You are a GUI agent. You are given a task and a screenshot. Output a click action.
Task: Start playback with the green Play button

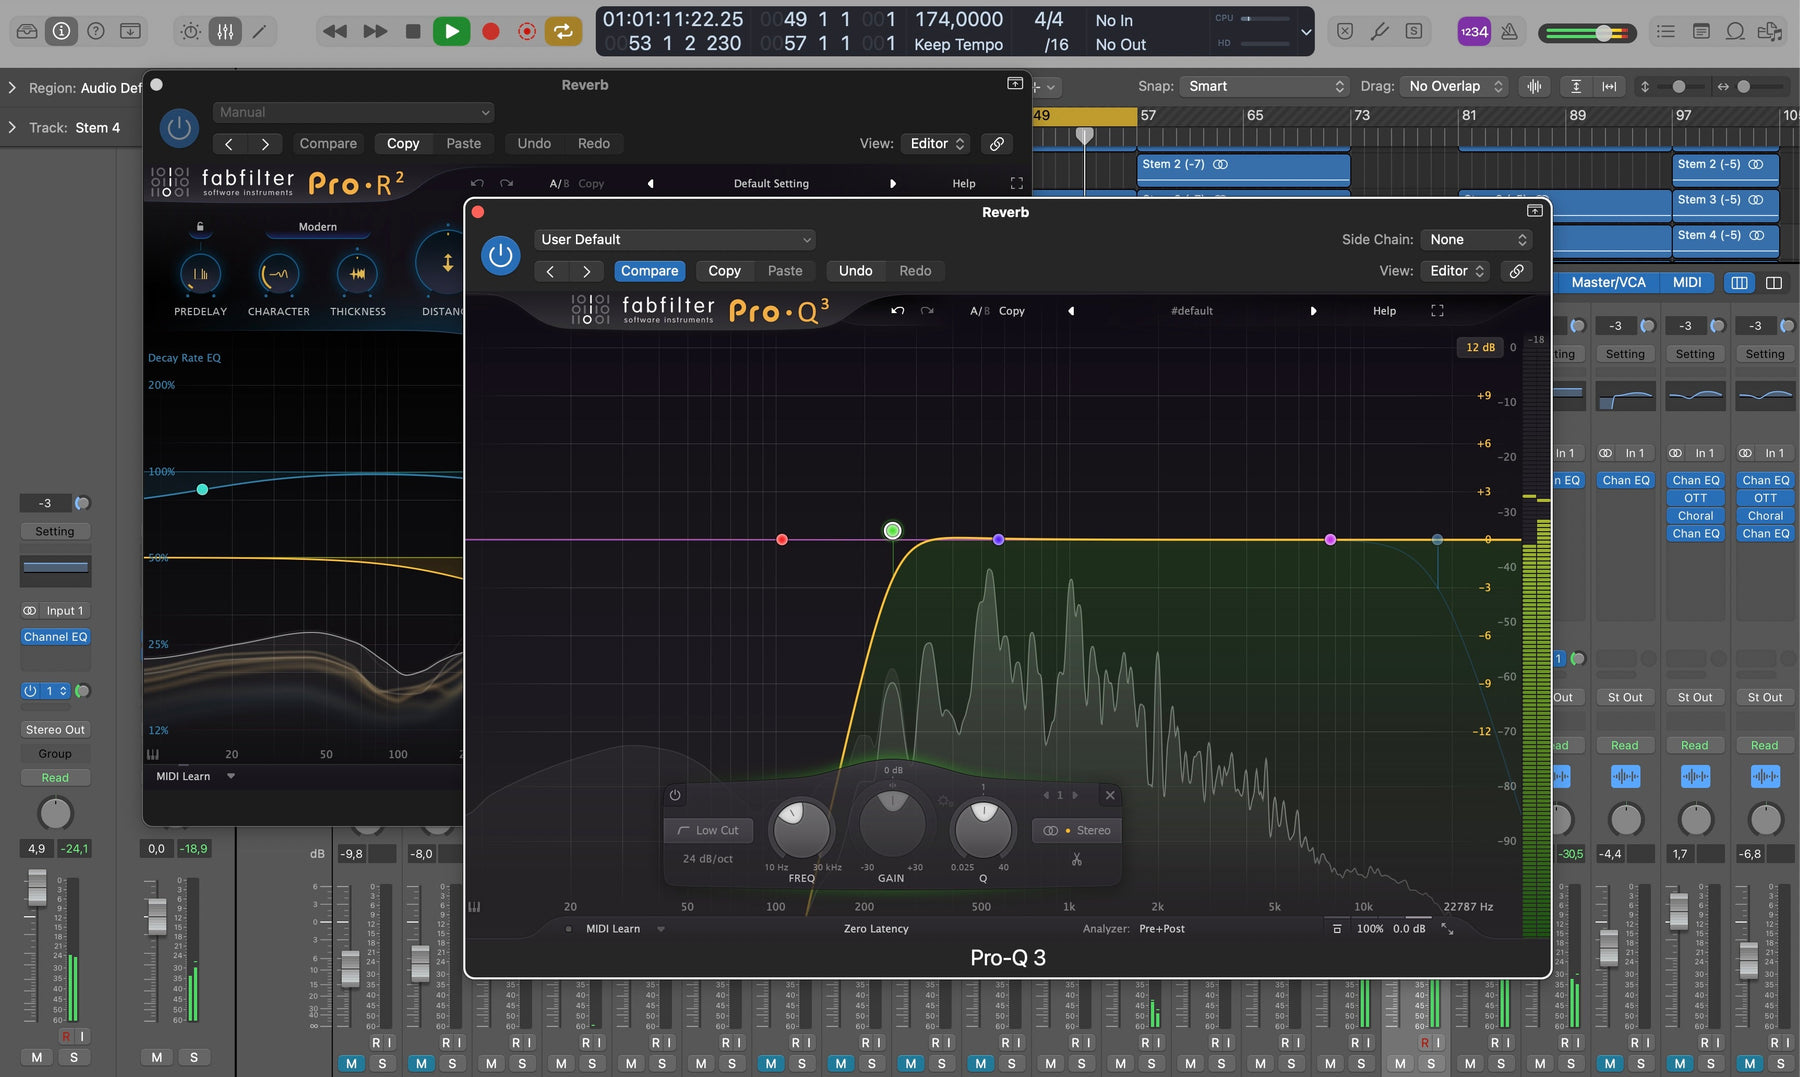451,31
